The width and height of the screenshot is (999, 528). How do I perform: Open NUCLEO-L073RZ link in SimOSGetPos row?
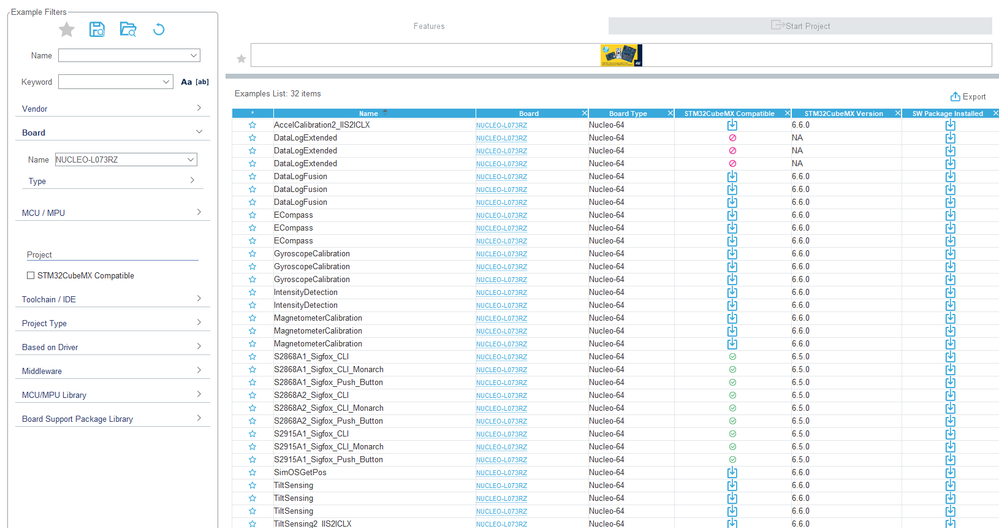tap(501, 473)
